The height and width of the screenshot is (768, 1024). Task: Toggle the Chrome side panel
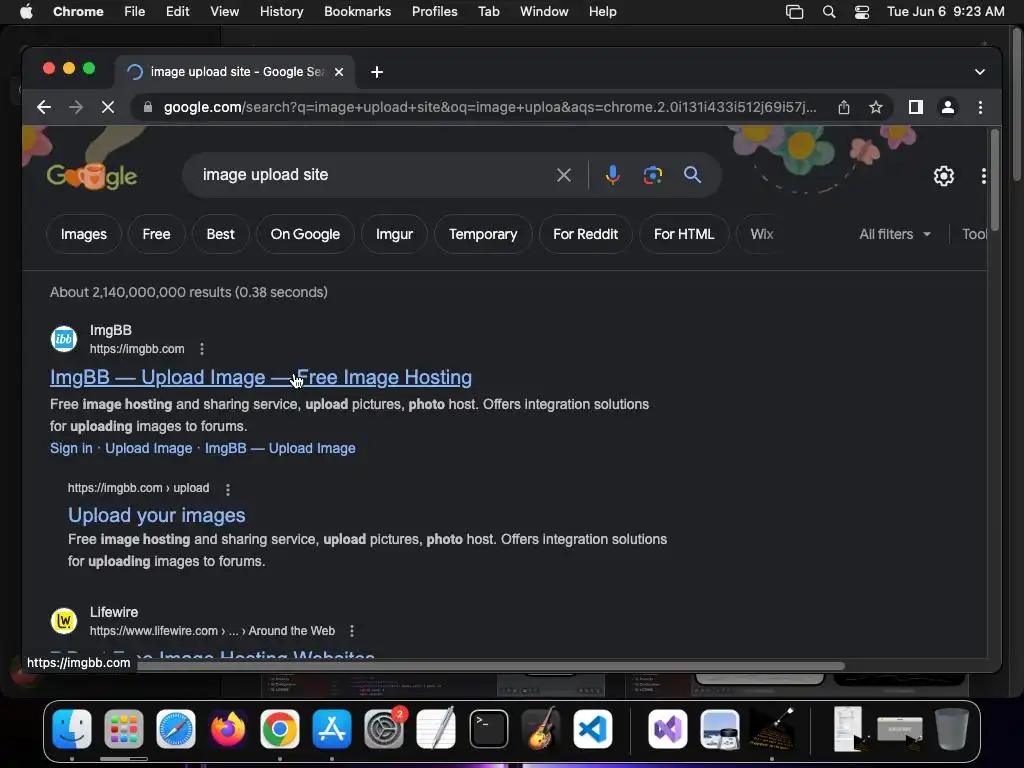pos(916,107)
